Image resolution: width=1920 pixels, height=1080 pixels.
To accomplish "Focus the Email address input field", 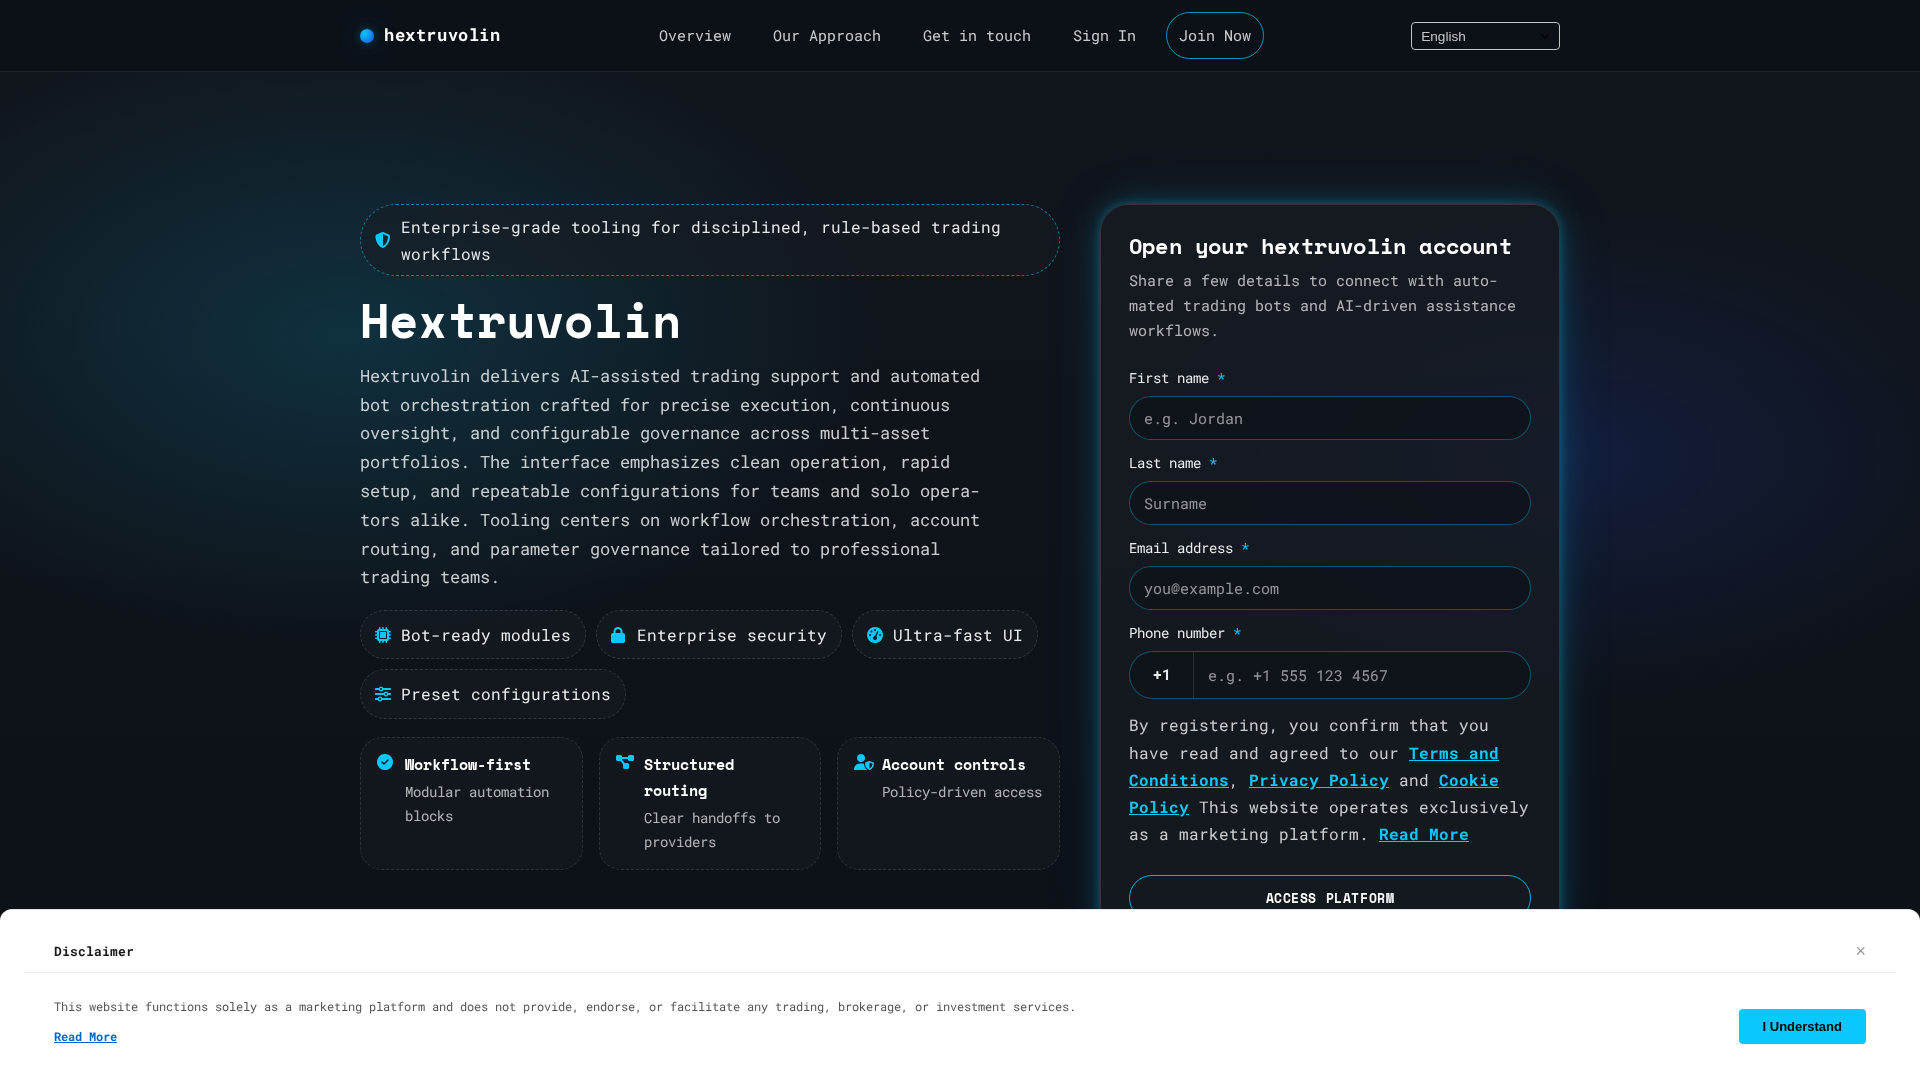I will tap(1330, 588).
